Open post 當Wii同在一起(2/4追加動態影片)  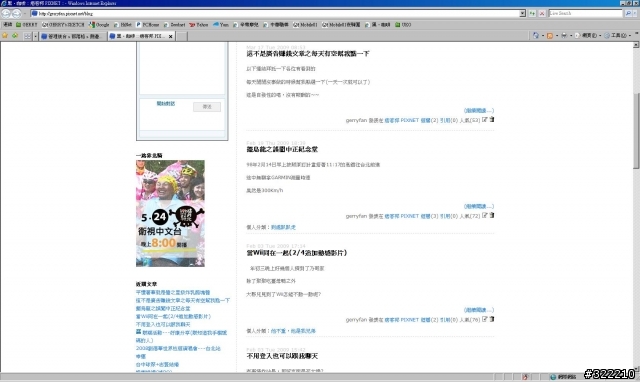(297, 253)
